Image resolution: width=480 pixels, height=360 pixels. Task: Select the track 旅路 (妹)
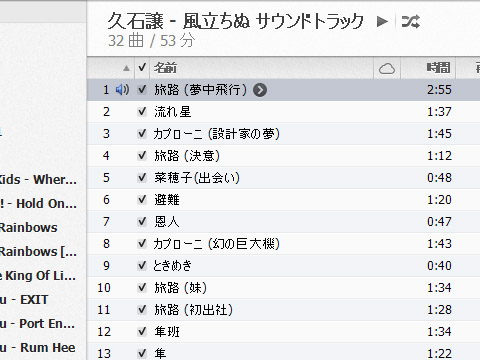181,288
